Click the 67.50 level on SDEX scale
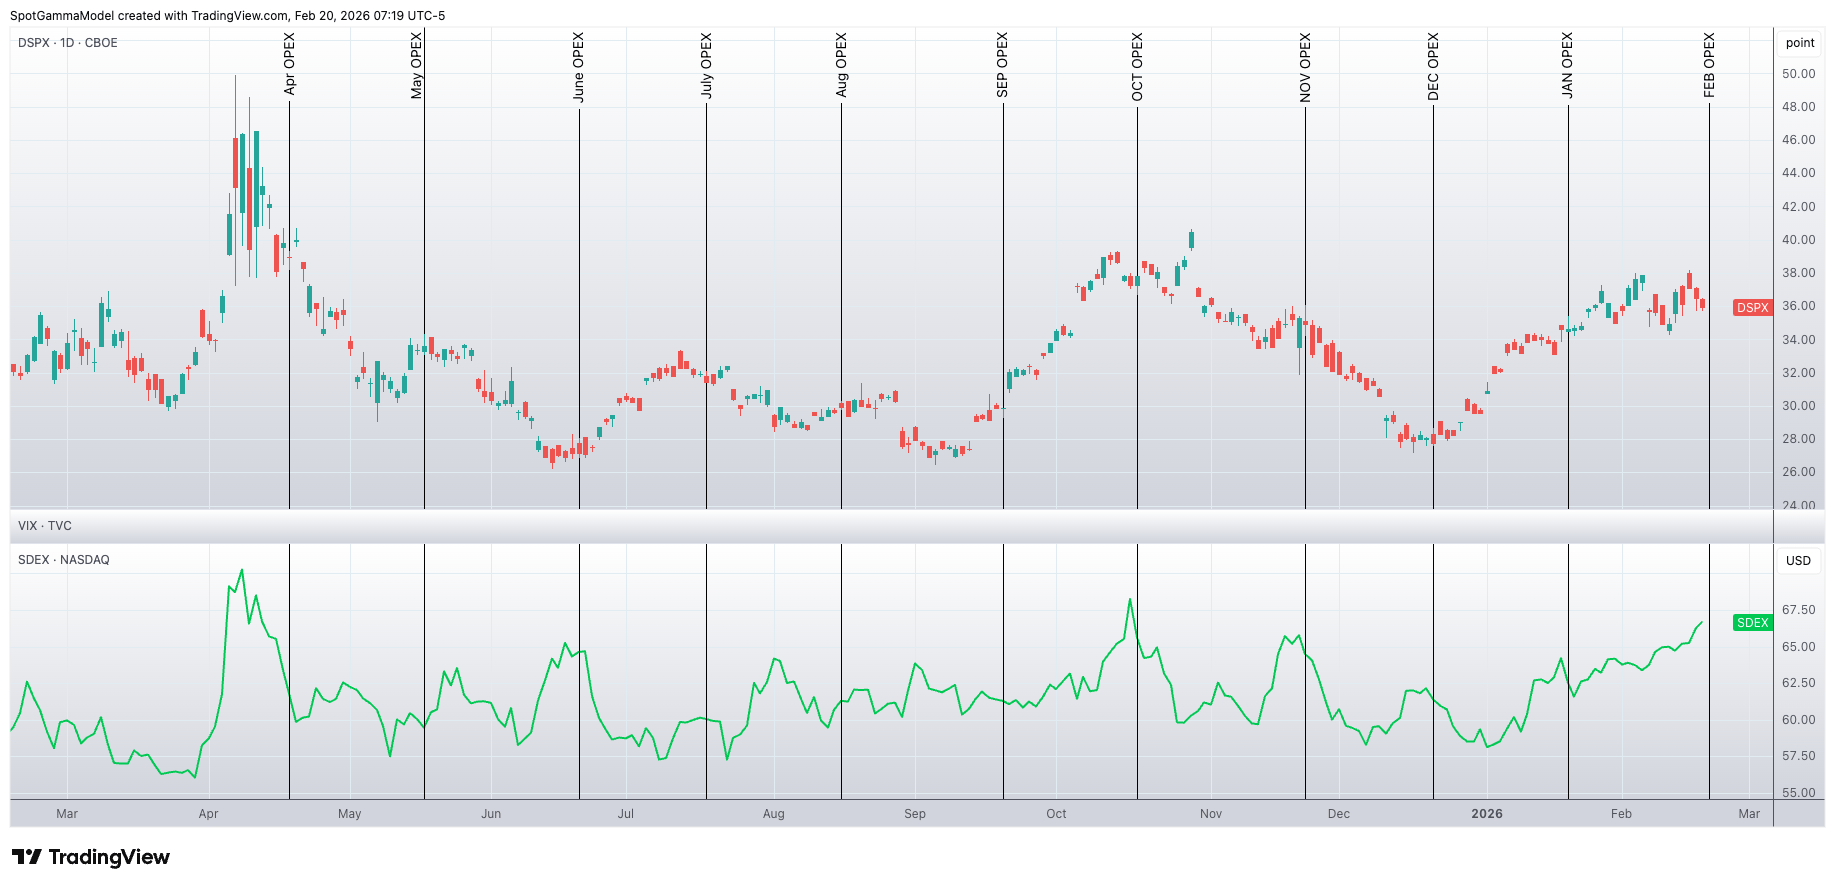 tap(1798, 610)
